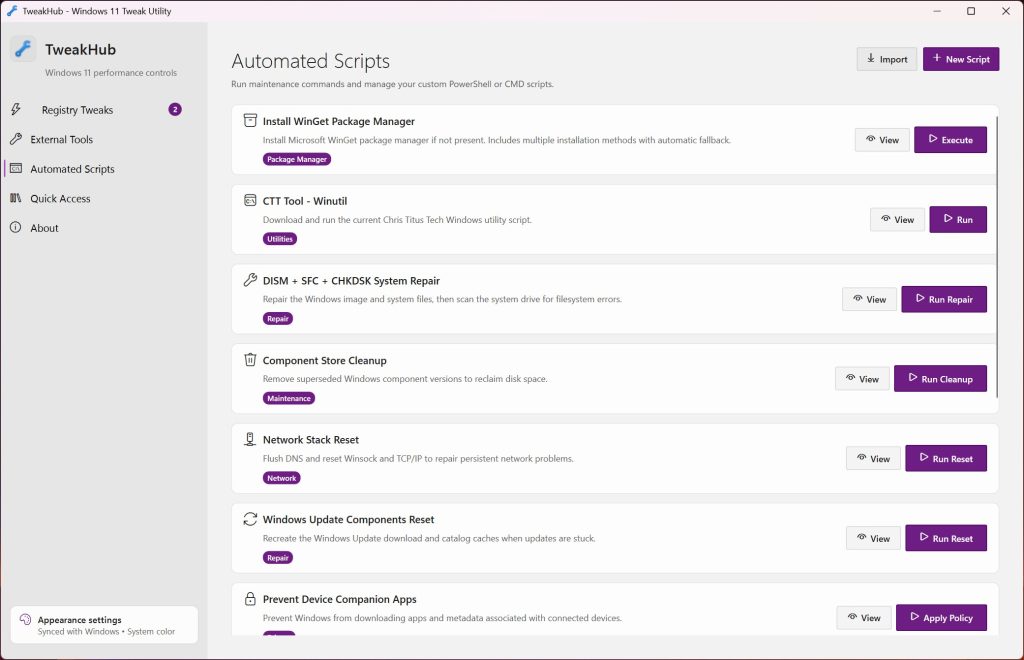This screenshot has width=1024, height=660.
Task: View the Install WinGet script
Action: click(882, 140)
